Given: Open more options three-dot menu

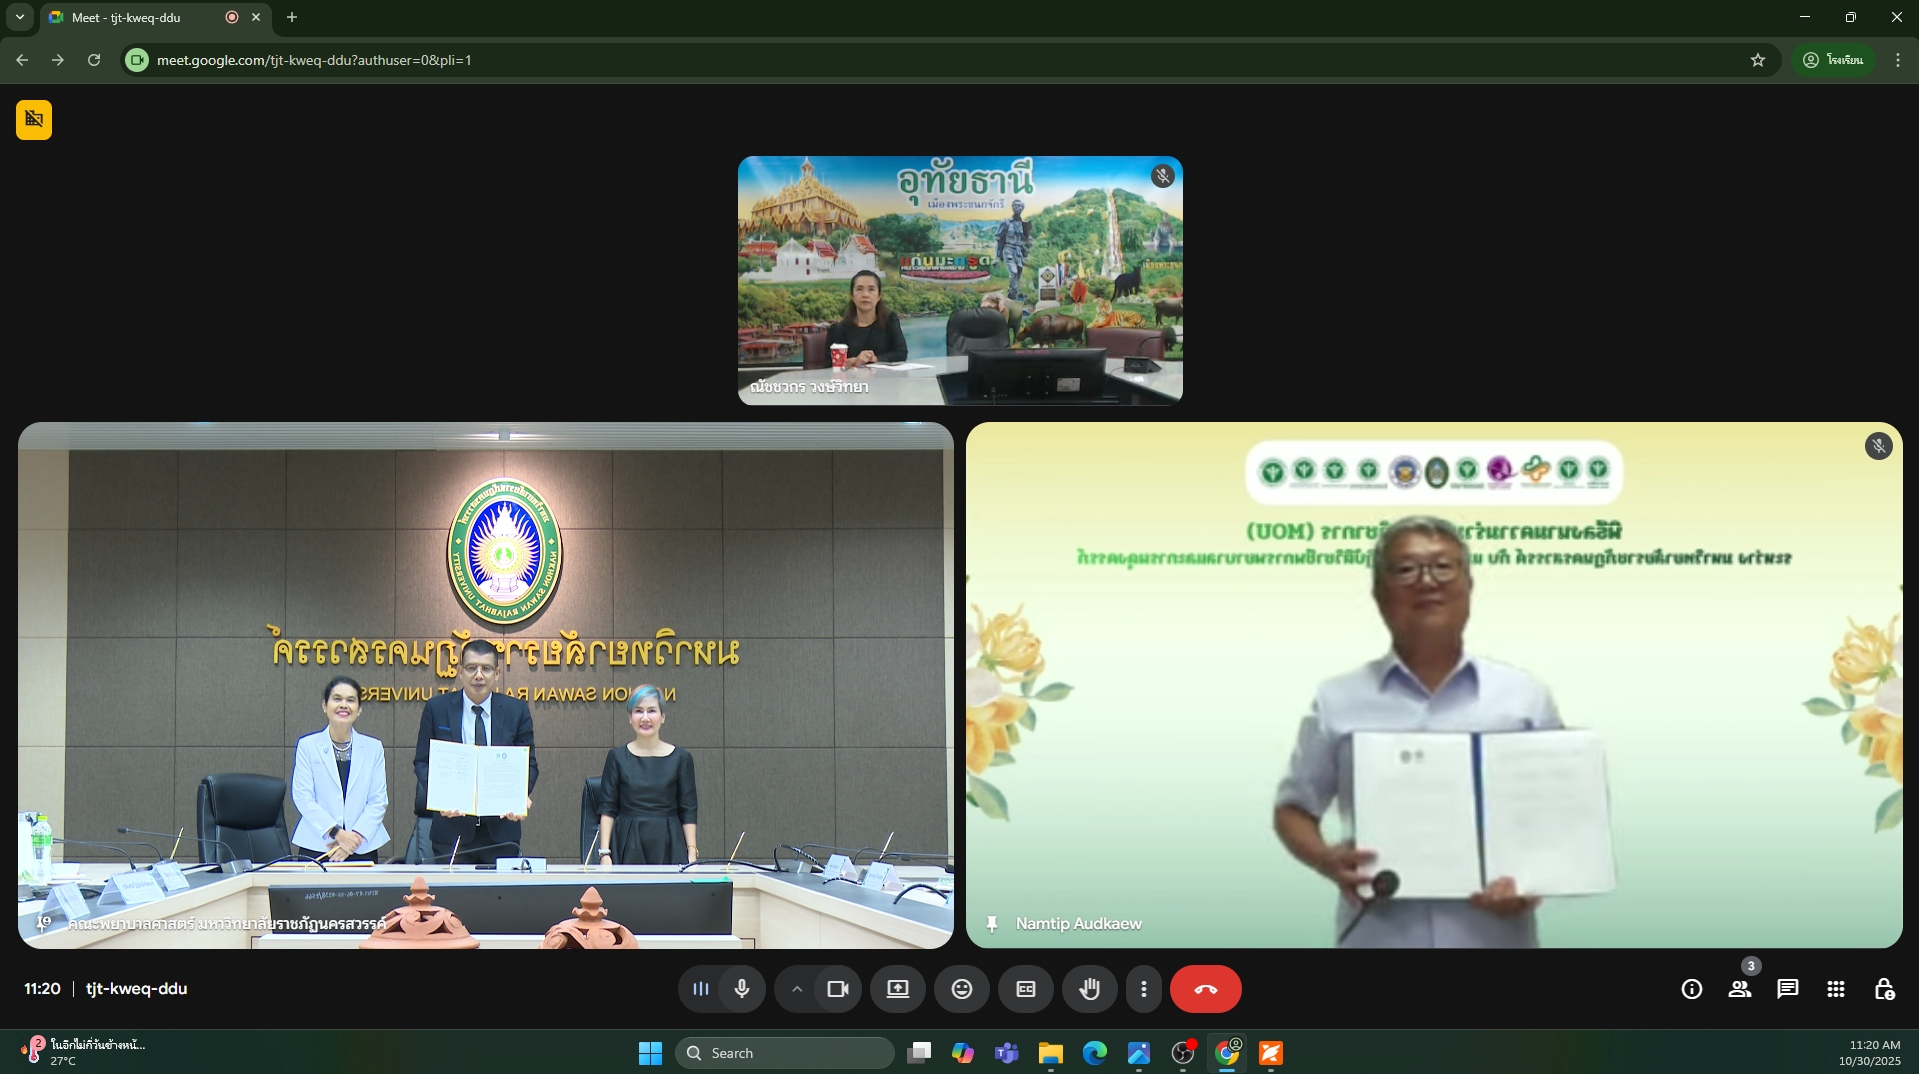Looking at the screenshot, I should (1143, 989).
